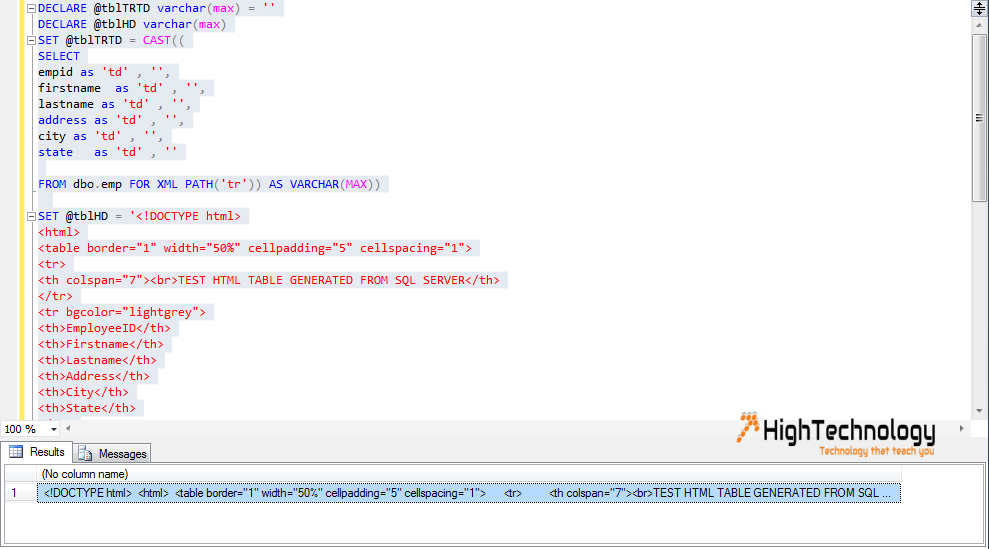Click the split editor handle icon
Viewport: 989px width, 549px height.
[x=979, y=8]
